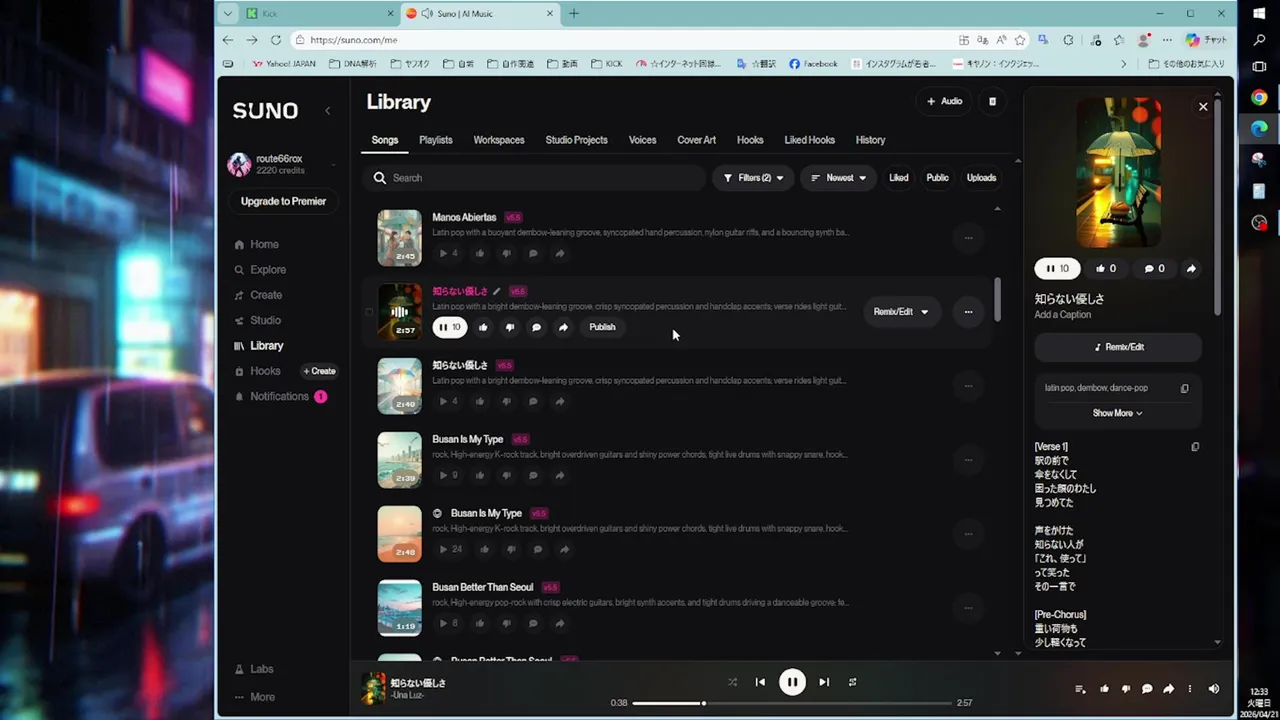Switch to Studio Projects tab
This screenshot has height=720, width=1280.
576,140
